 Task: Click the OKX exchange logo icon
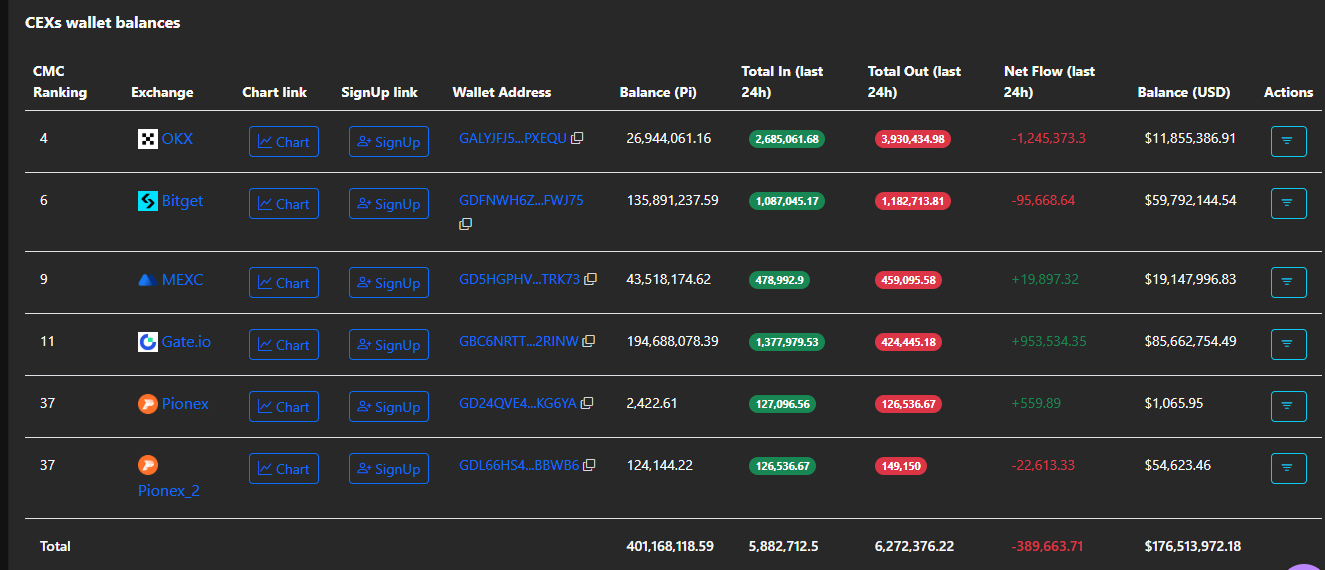[x=148, y=139]
